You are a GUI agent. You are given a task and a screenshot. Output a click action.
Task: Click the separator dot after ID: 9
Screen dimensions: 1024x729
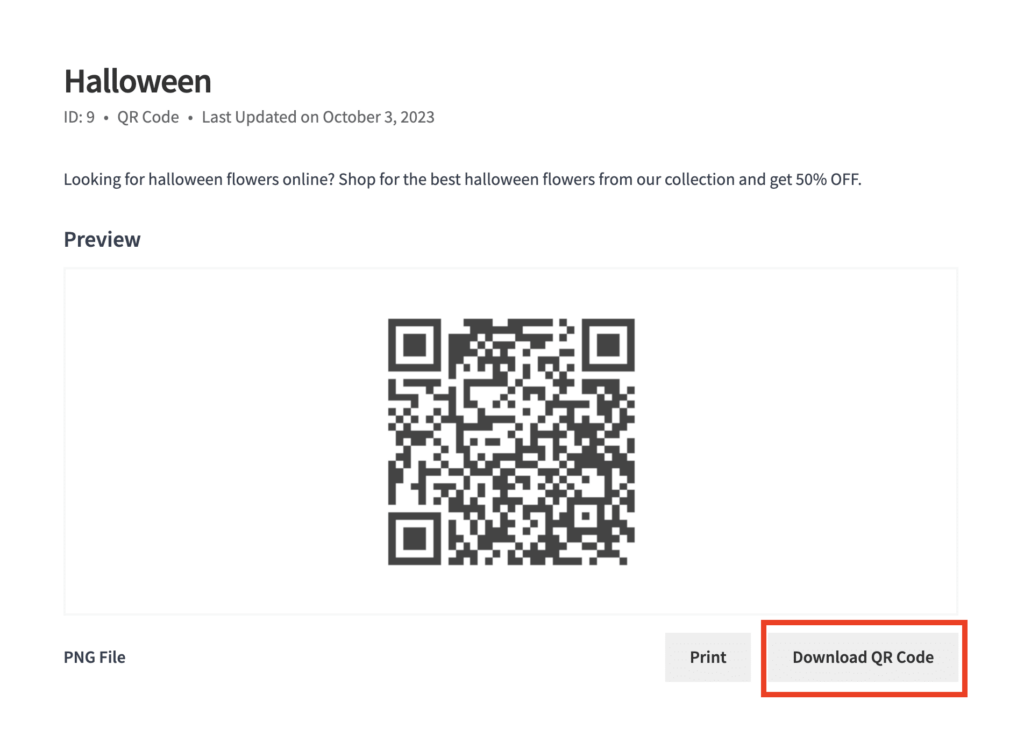(105, 117)
